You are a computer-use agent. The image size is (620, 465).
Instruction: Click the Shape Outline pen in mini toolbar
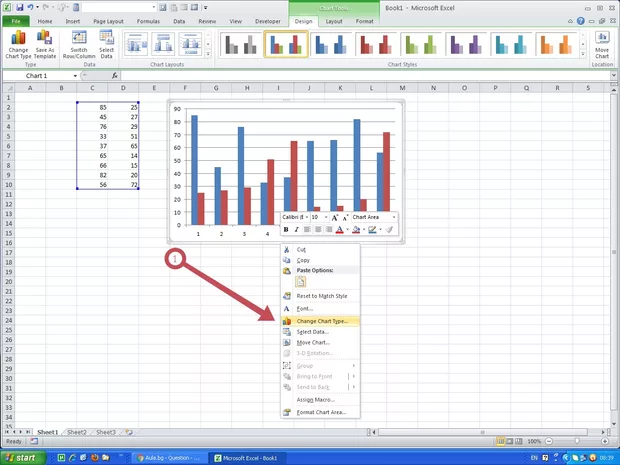(372, 229)
